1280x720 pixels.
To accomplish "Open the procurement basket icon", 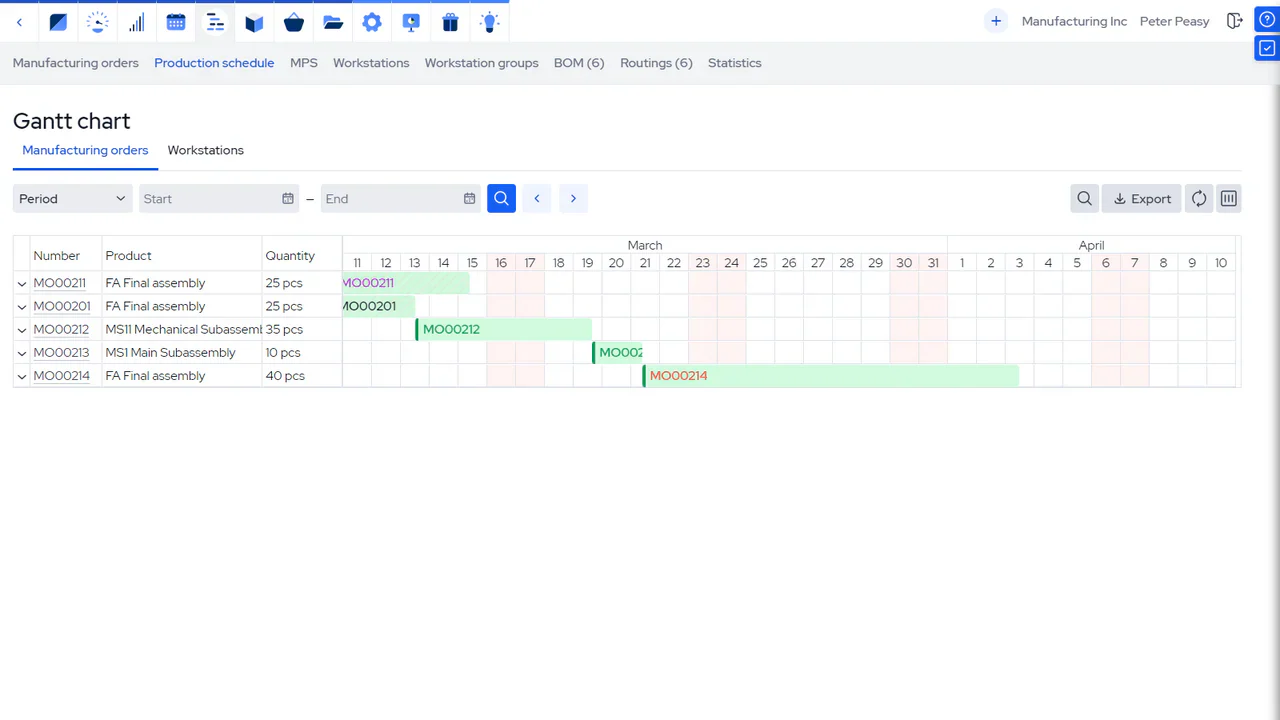I will point(294,22).
